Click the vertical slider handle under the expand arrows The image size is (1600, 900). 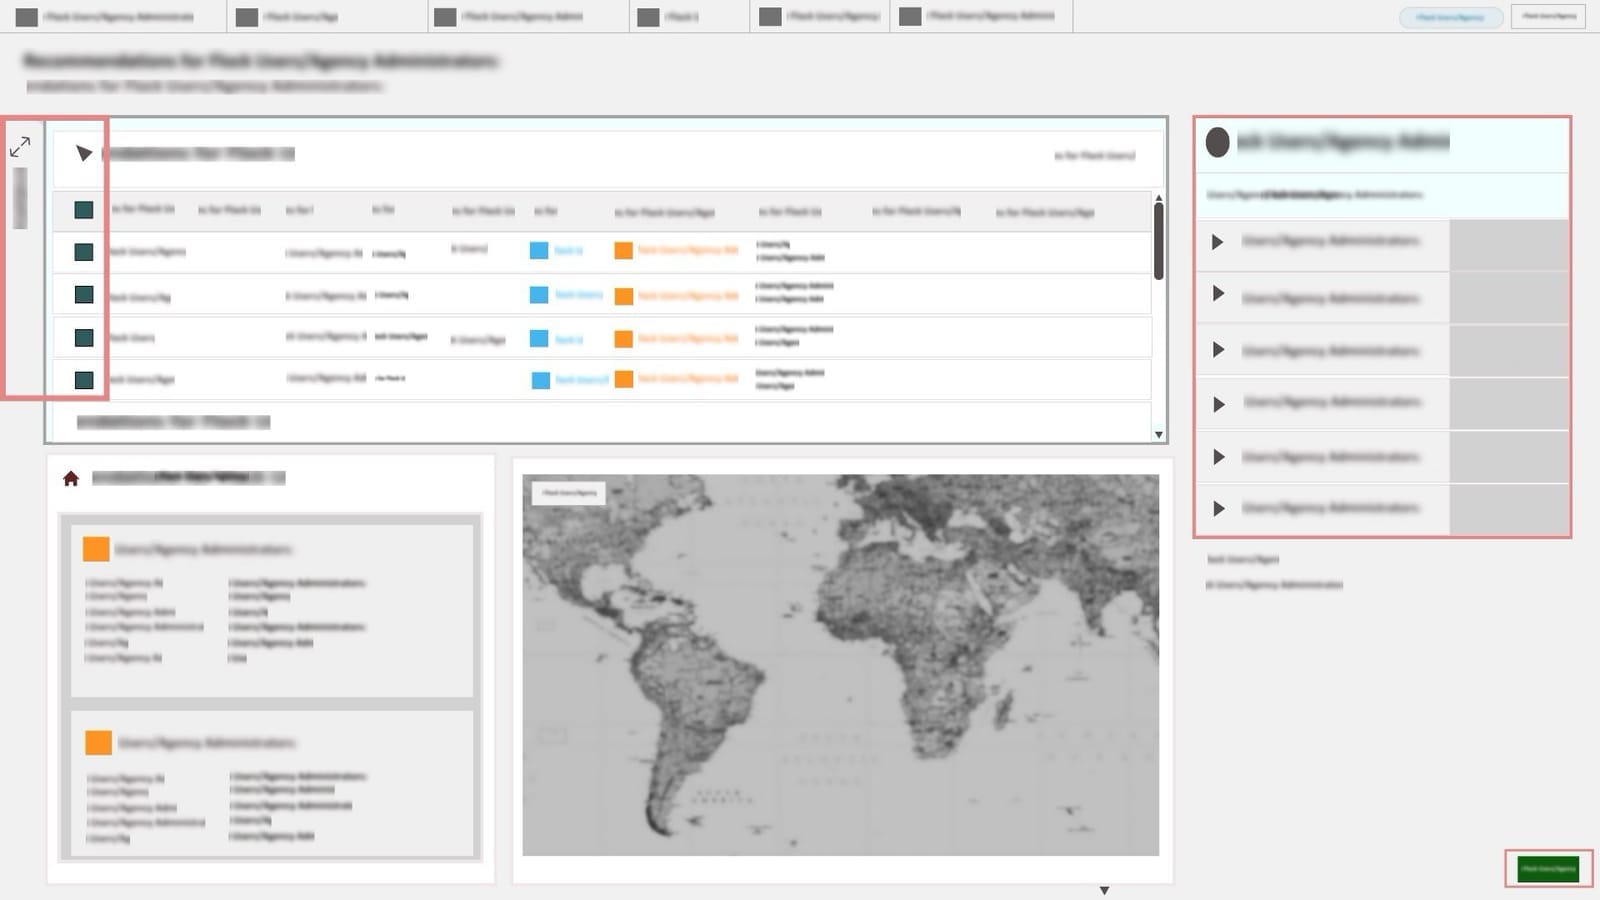pyautogui.click(x=20, y=198)
